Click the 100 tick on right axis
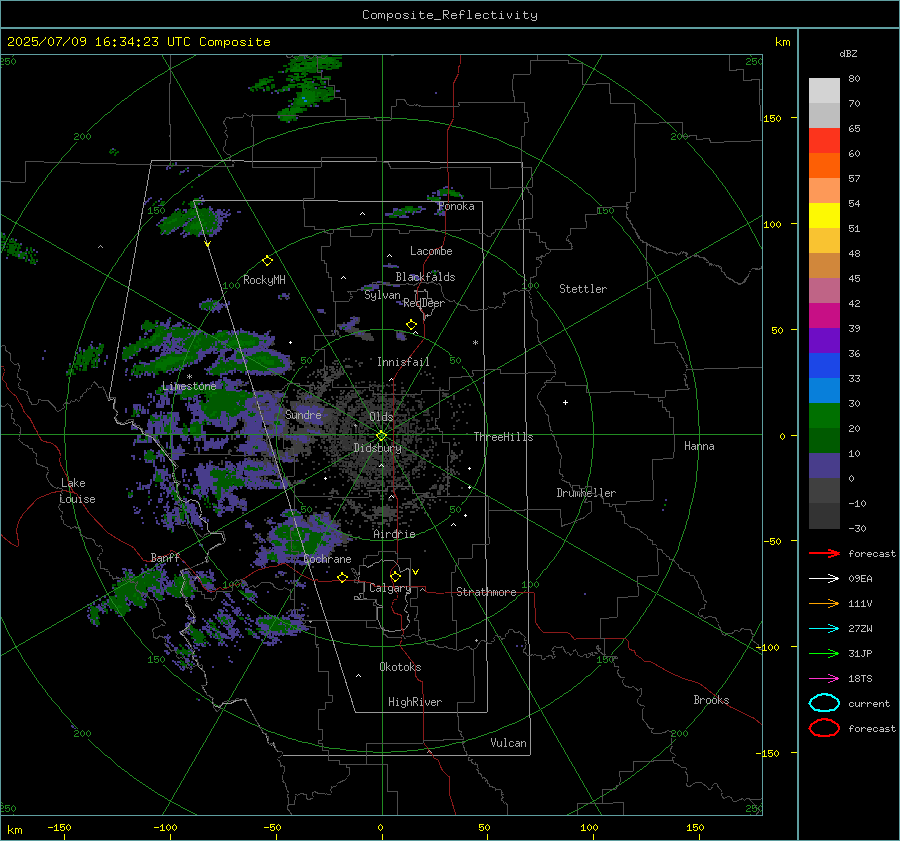The image size is (900, 841). (x=772, y=224)
